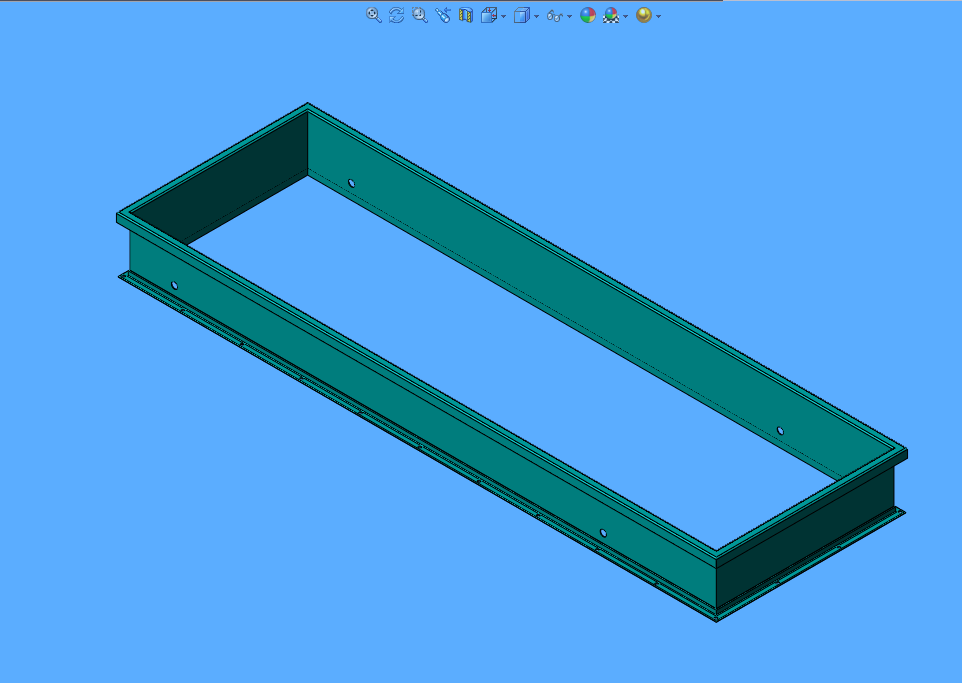Click the View Settings gold sphere icon
This screenshot has height=683, width=962.
click(x=644, y=15)
